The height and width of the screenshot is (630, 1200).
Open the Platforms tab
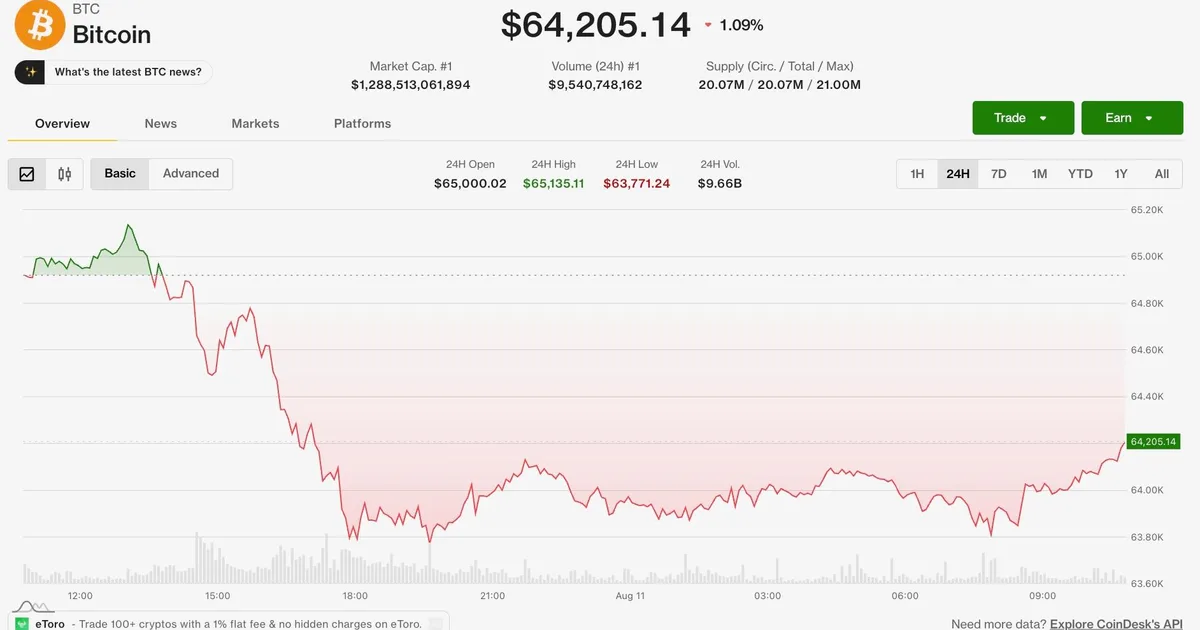click(x=362, y=124)
